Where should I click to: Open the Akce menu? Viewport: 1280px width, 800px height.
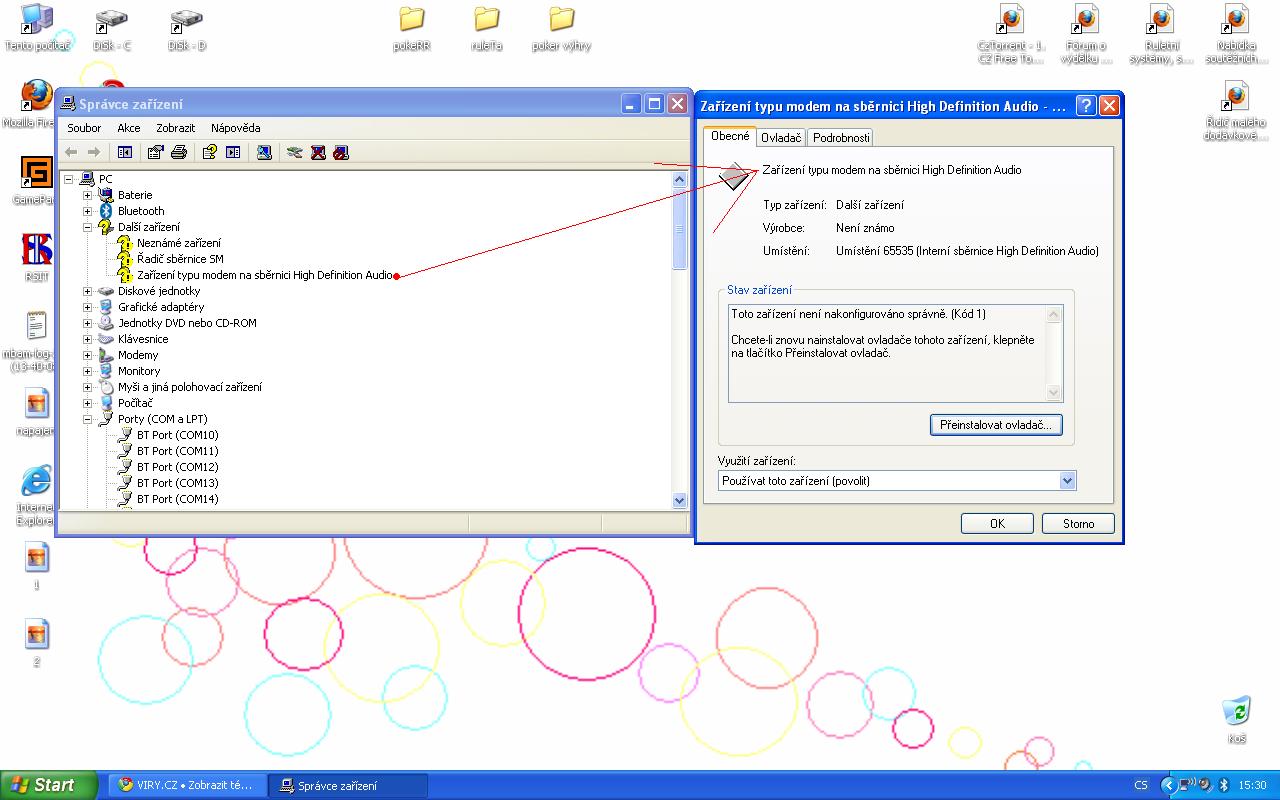128,128
